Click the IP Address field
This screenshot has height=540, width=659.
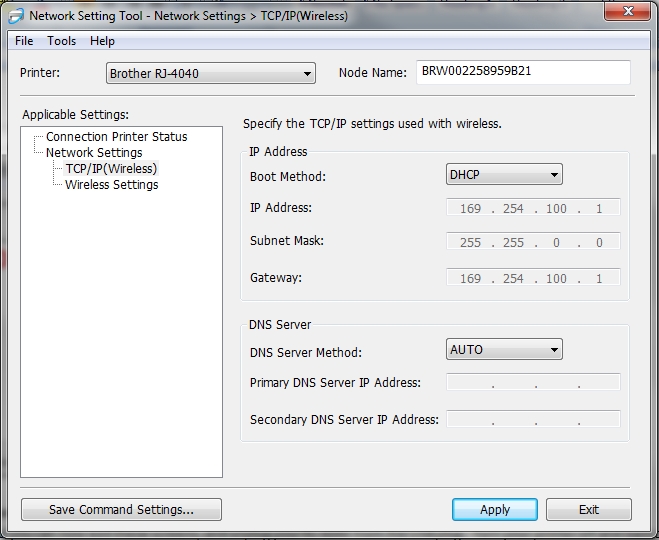[x=533, y=208]
